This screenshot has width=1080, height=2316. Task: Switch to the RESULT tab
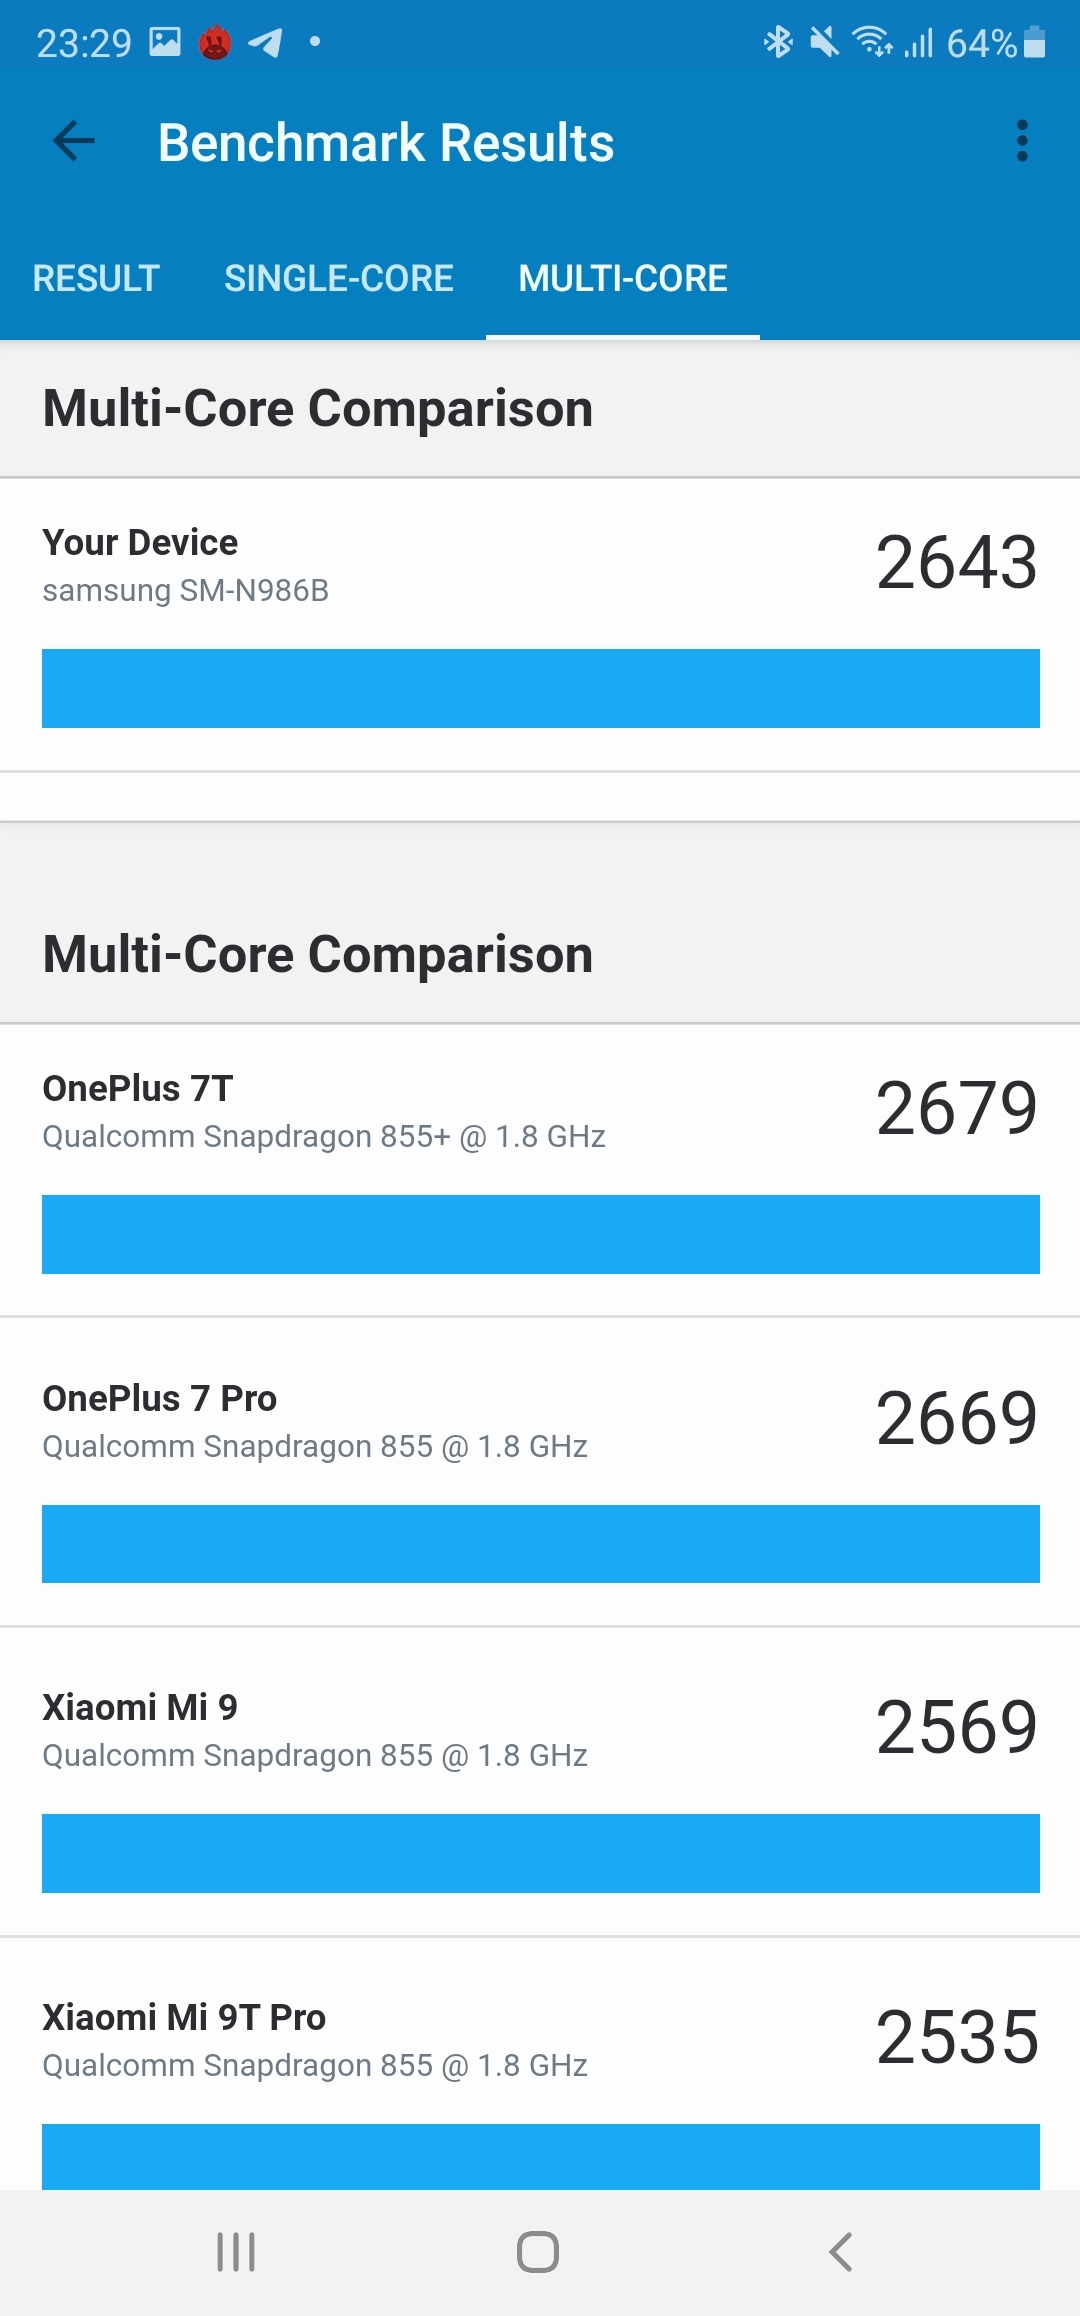(96, 278)
